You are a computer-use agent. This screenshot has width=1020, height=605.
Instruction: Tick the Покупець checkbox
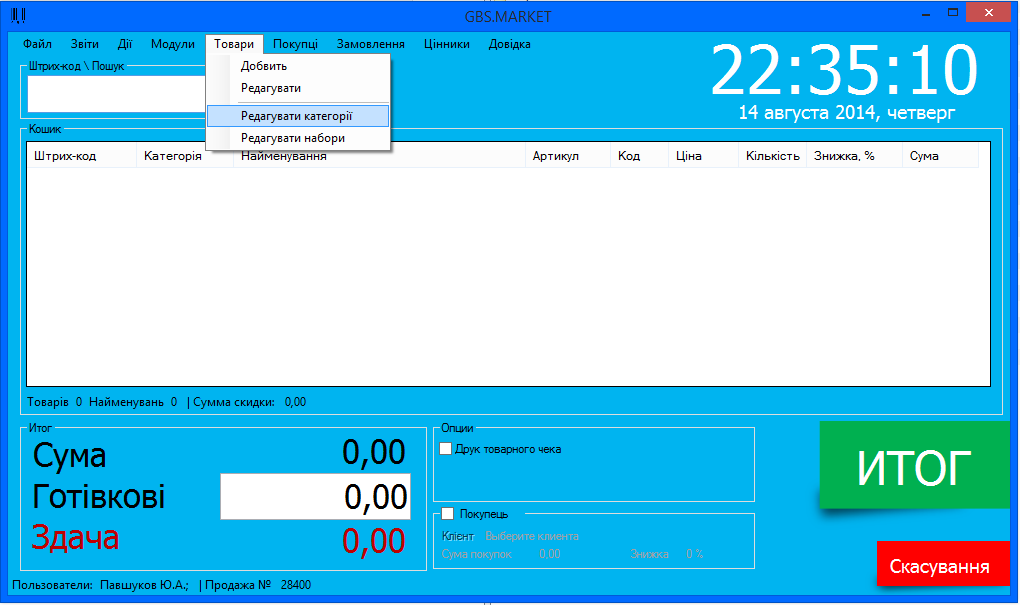tap(448, 514)
